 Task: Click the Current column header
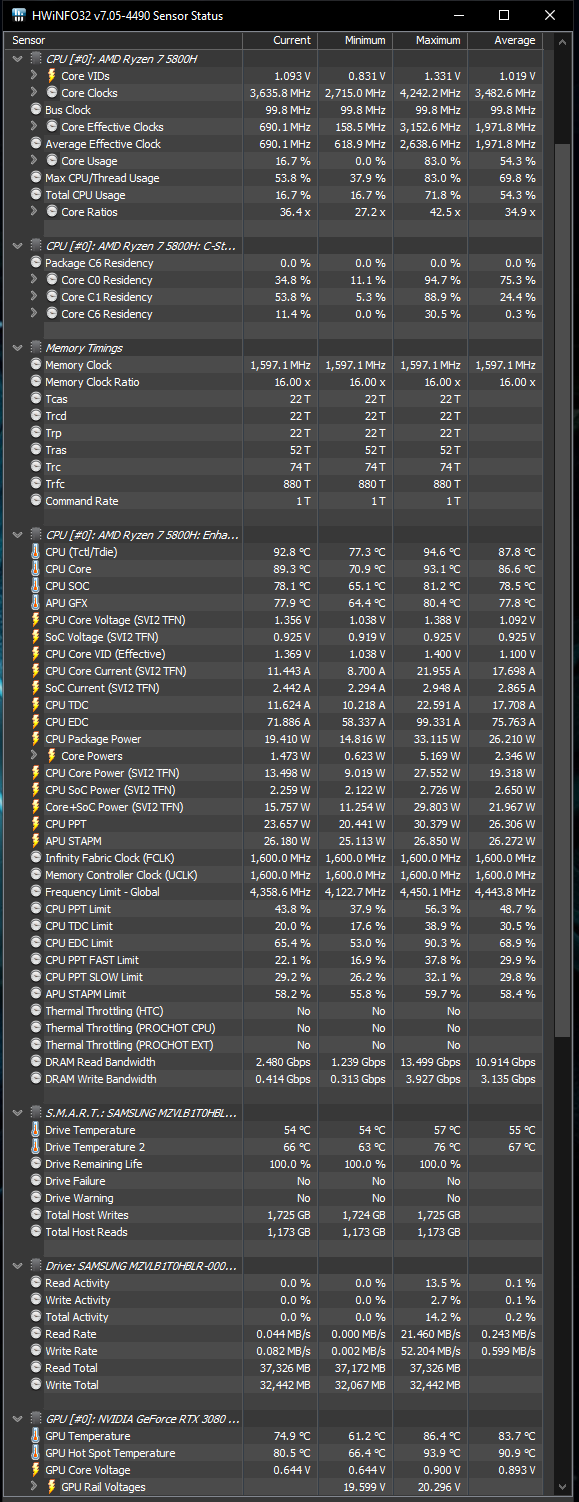click(280, 40)
